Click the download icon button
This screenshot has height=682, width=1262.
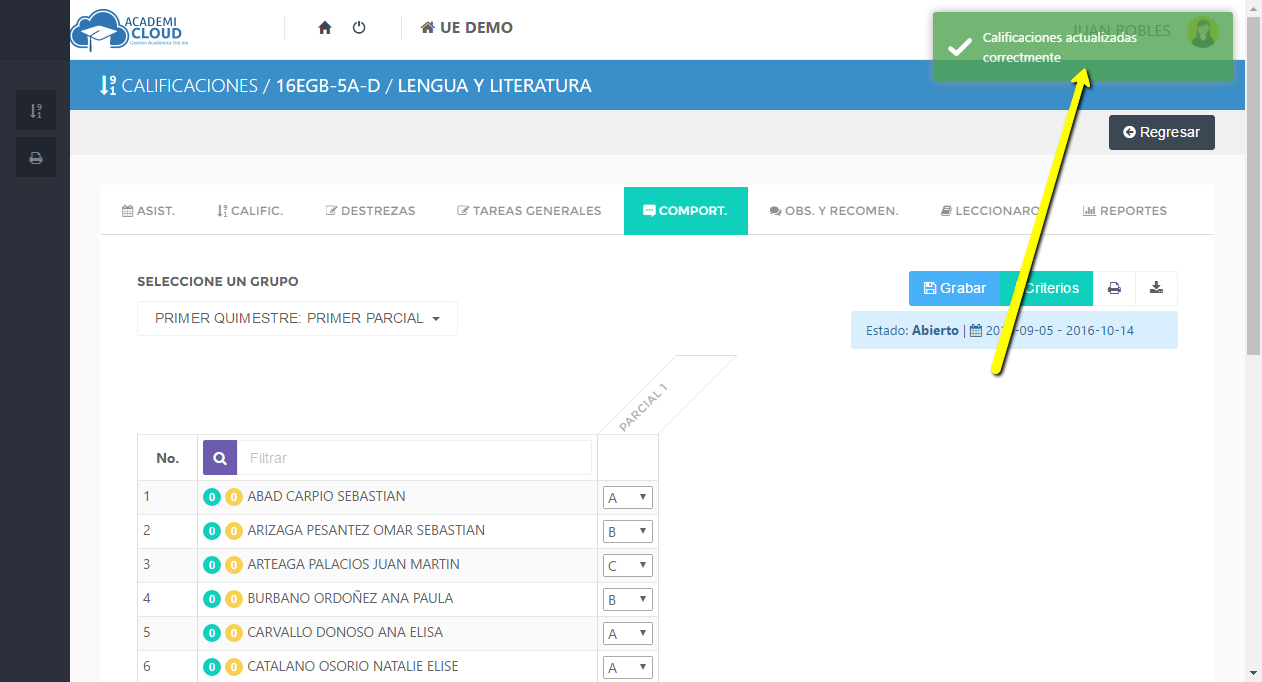pyautogui.click(x=1156, y=288)
